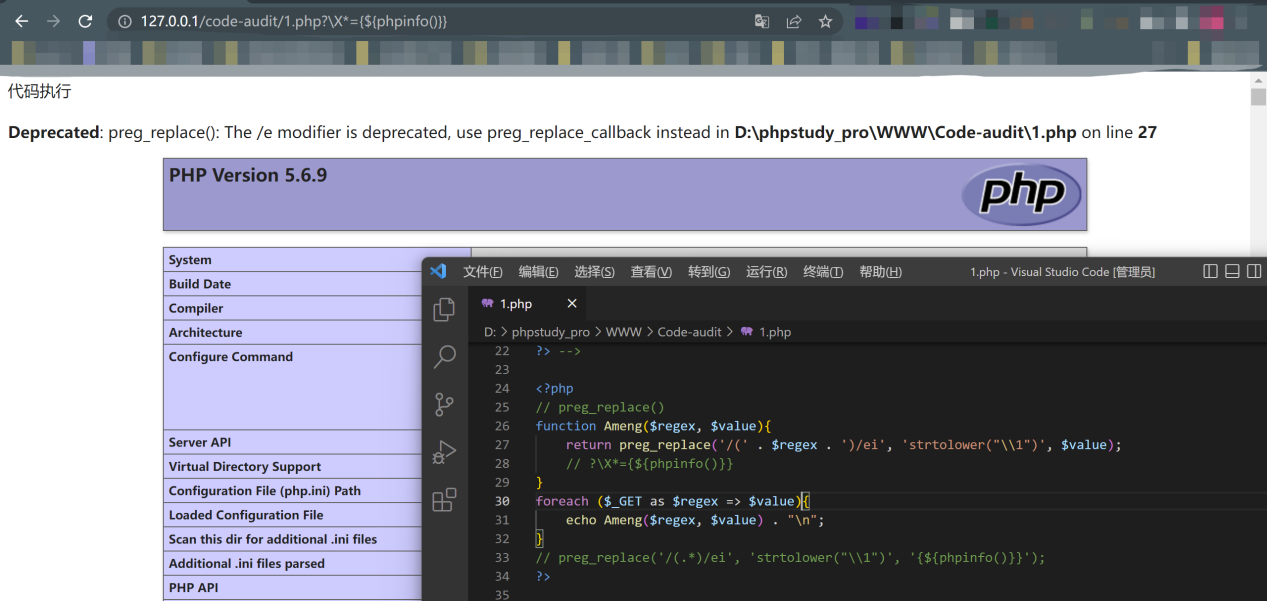The height and width of the screenshot is (601, 1267).
Task: Open the Extensions view in activity bar
Action: [x=444, y=500]
